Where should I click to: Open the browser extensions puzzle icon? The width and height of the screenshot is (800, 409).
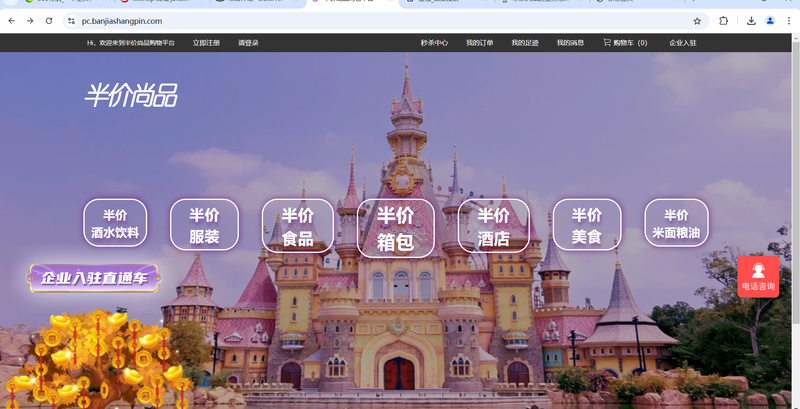723,21
